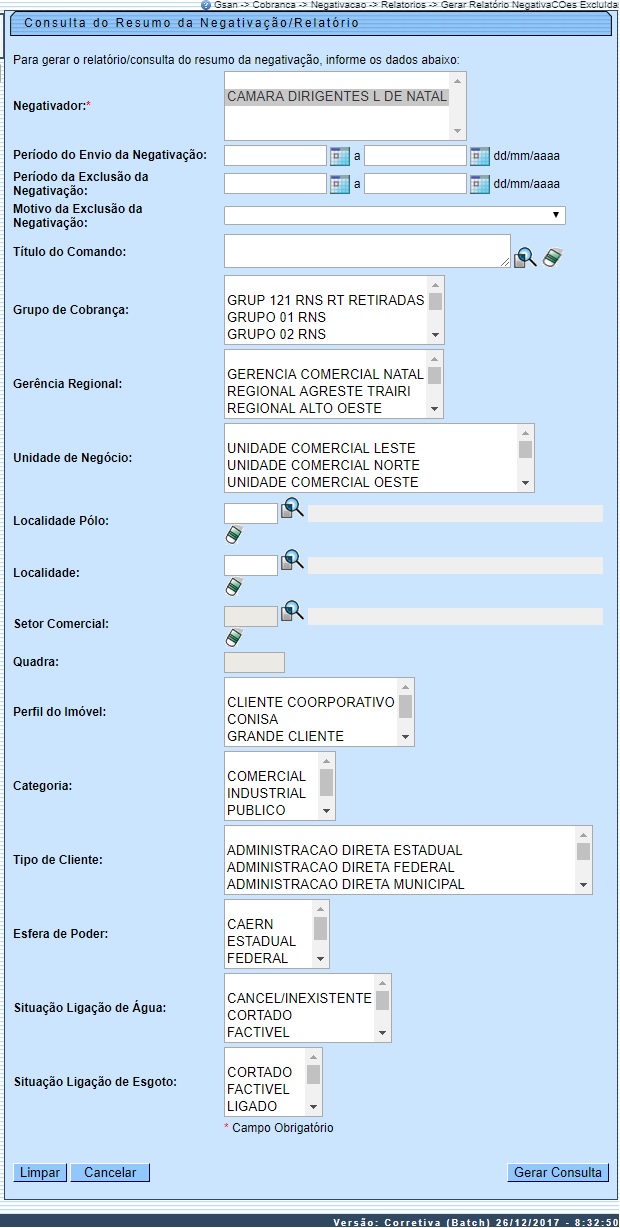The height and width of the screenshot is (1228, 620).
Task: Focus the Localidade Pólo code input field
Action: tap(251, 514)
